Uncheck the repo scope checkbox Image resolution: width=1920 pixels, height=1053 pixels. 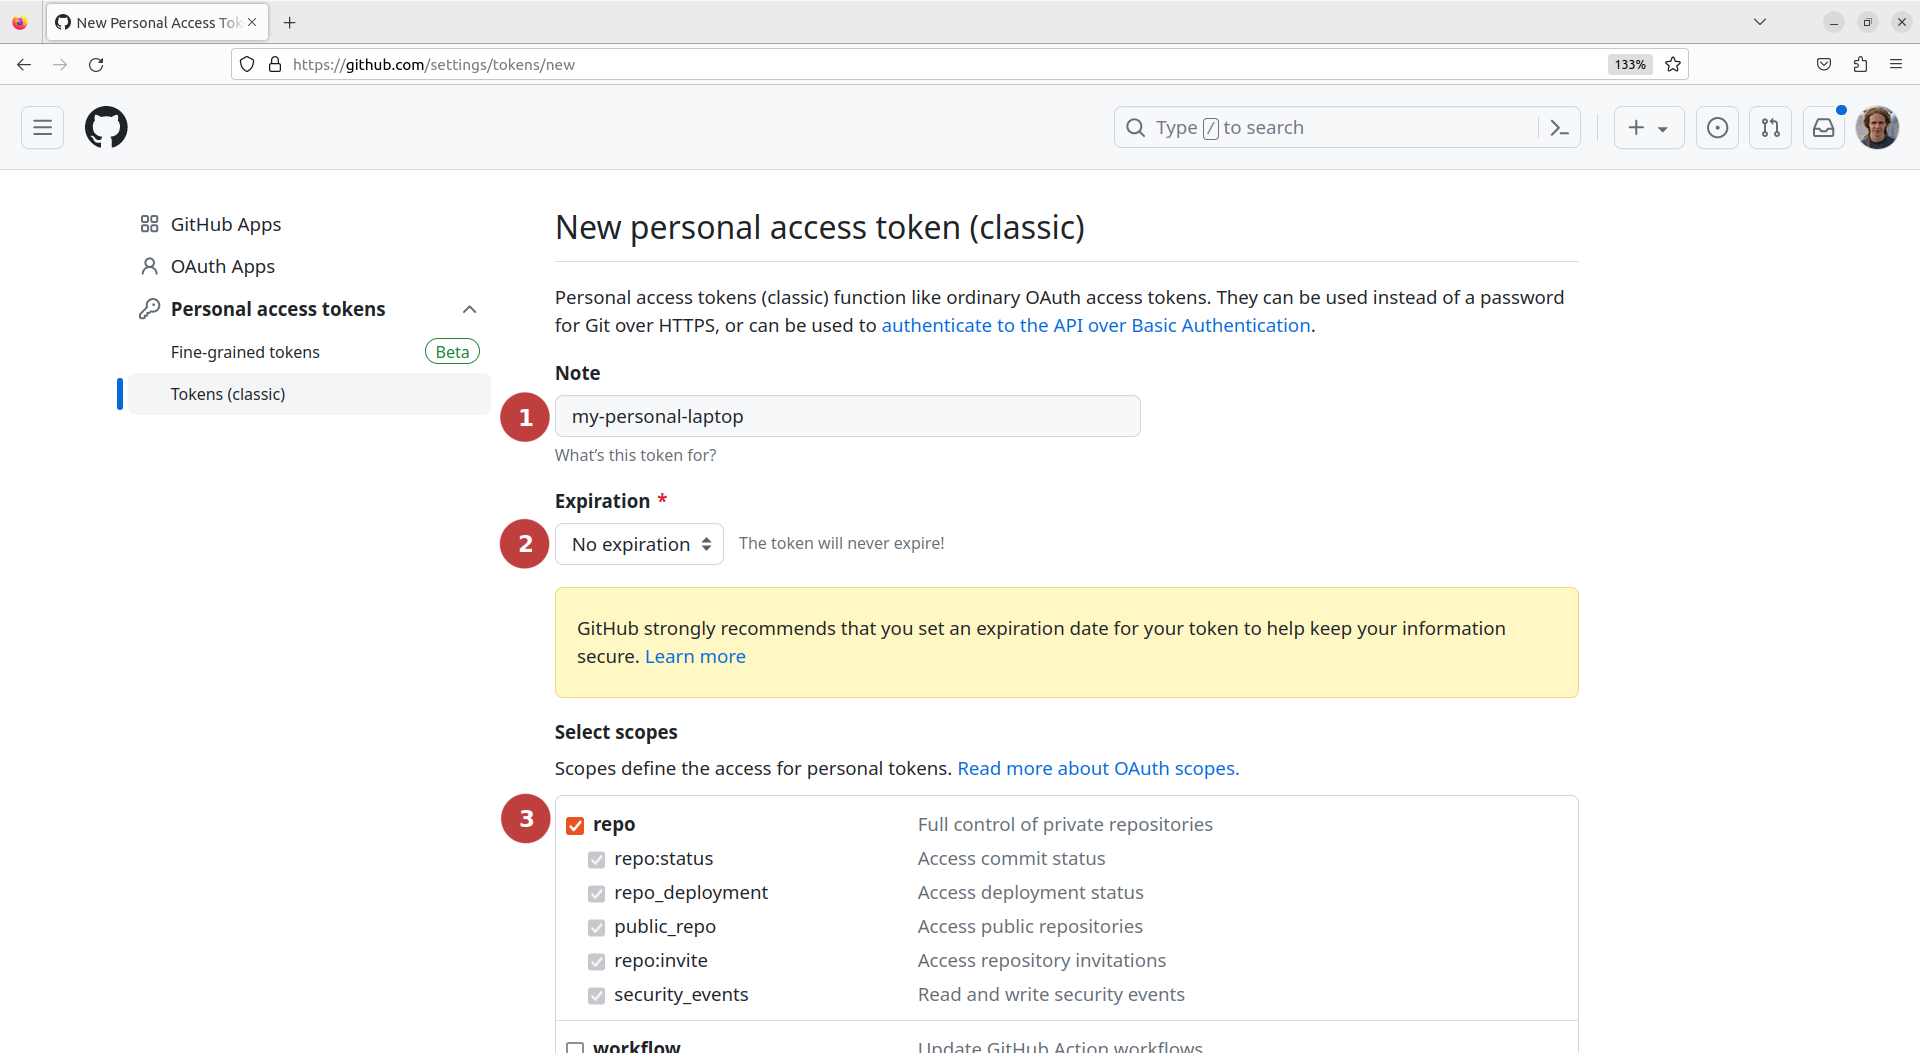click(x=575, y=825)
